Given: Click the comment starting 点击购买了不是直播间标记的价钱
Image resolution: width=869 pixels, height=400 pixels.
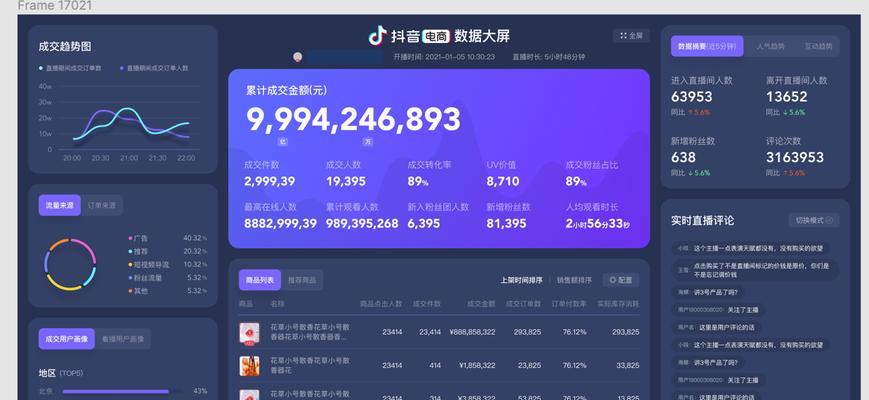Looking at the screenshot, I should tap(756, 270).
